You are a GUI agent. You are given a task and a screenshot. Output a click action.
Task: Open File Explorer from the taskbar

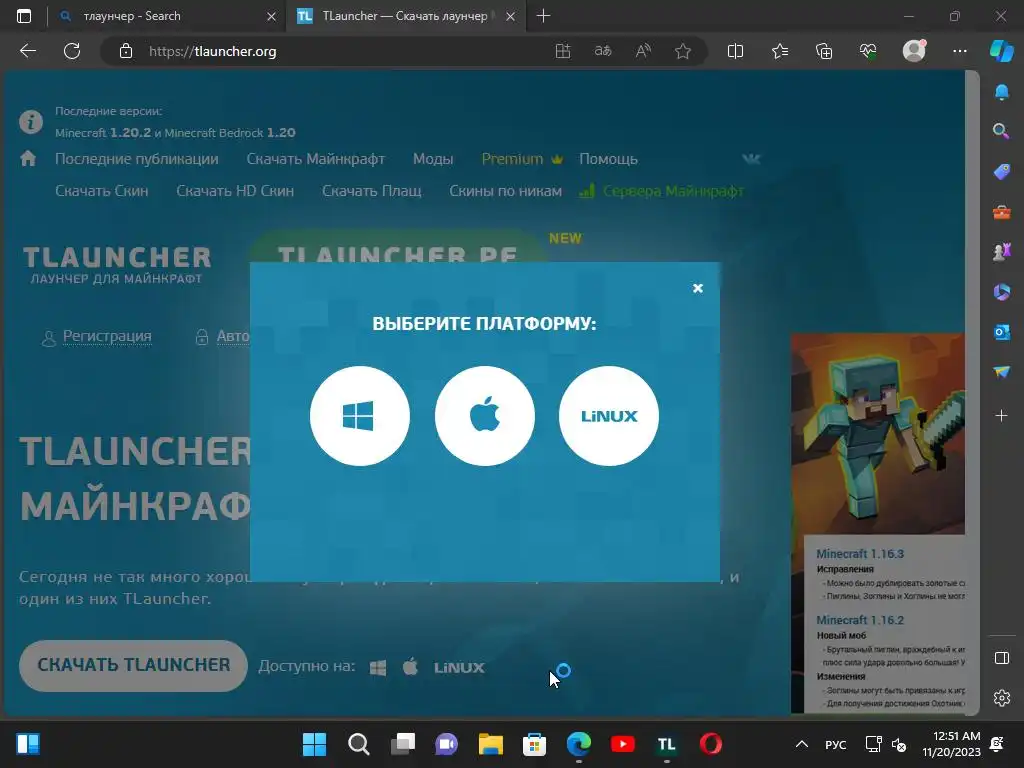point(490,744)
